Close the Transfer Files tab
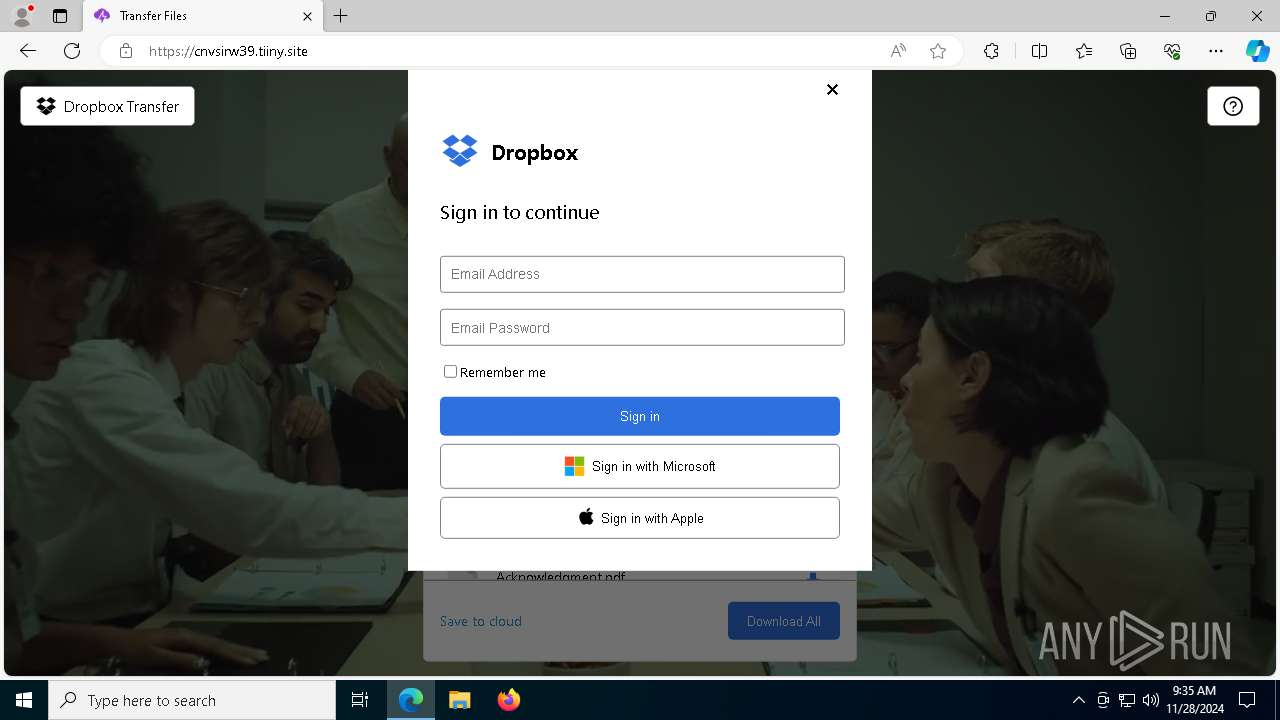1280x720 pixels. pos(308,16)
